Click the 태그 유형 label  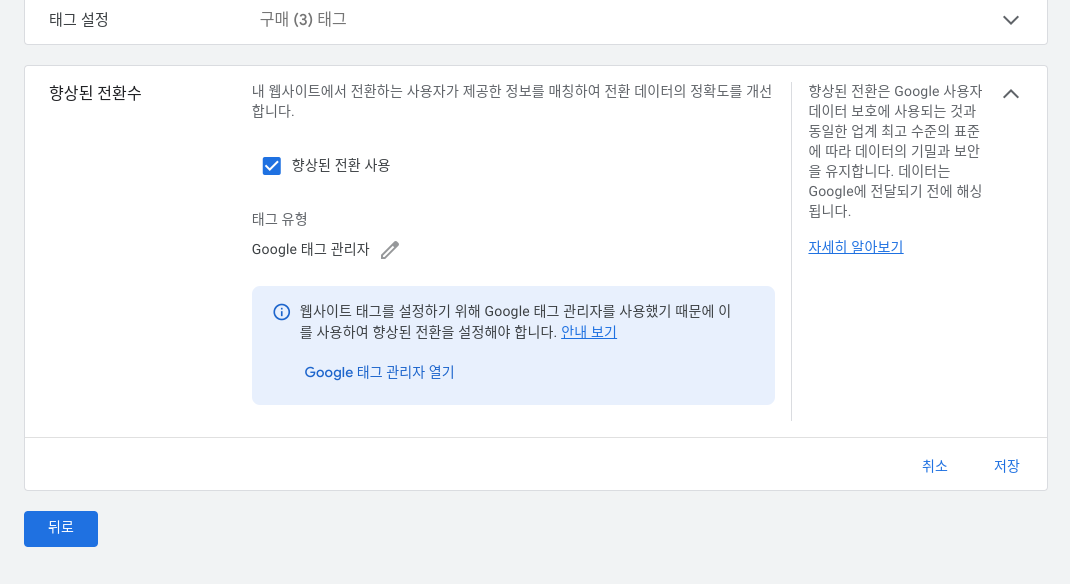[x=280, y=219]
